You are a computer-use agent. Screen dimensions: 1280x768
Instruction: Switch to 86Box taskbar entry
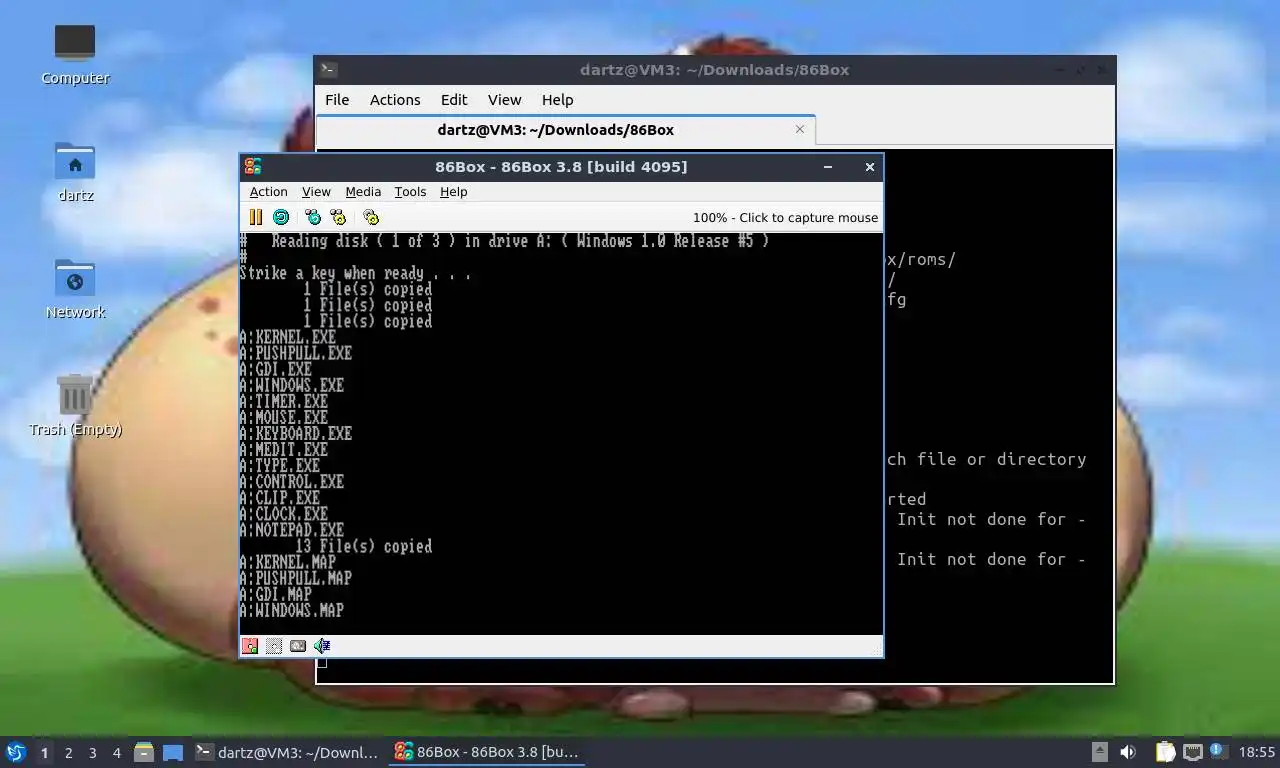pyautogui.click(x=487, y=752)
